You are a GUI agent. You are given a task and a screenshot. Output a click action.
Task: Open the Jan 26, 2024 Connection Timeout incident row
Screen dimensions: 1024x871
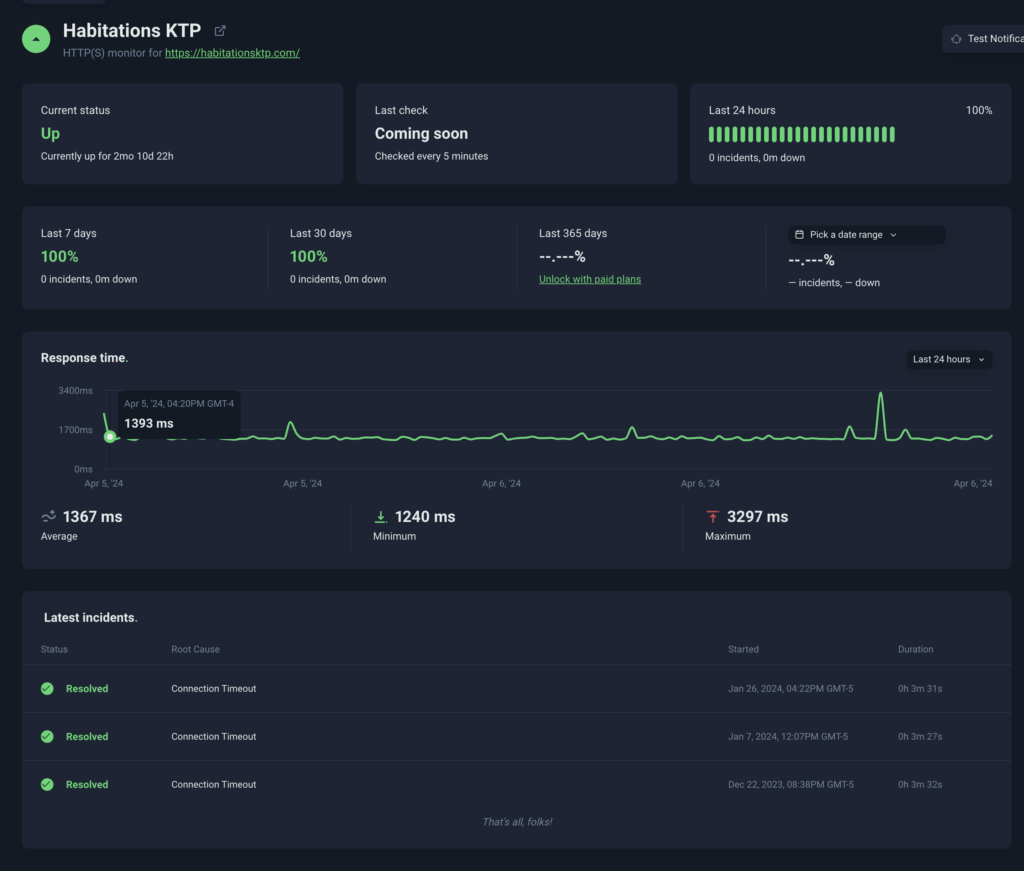[213, 689]
